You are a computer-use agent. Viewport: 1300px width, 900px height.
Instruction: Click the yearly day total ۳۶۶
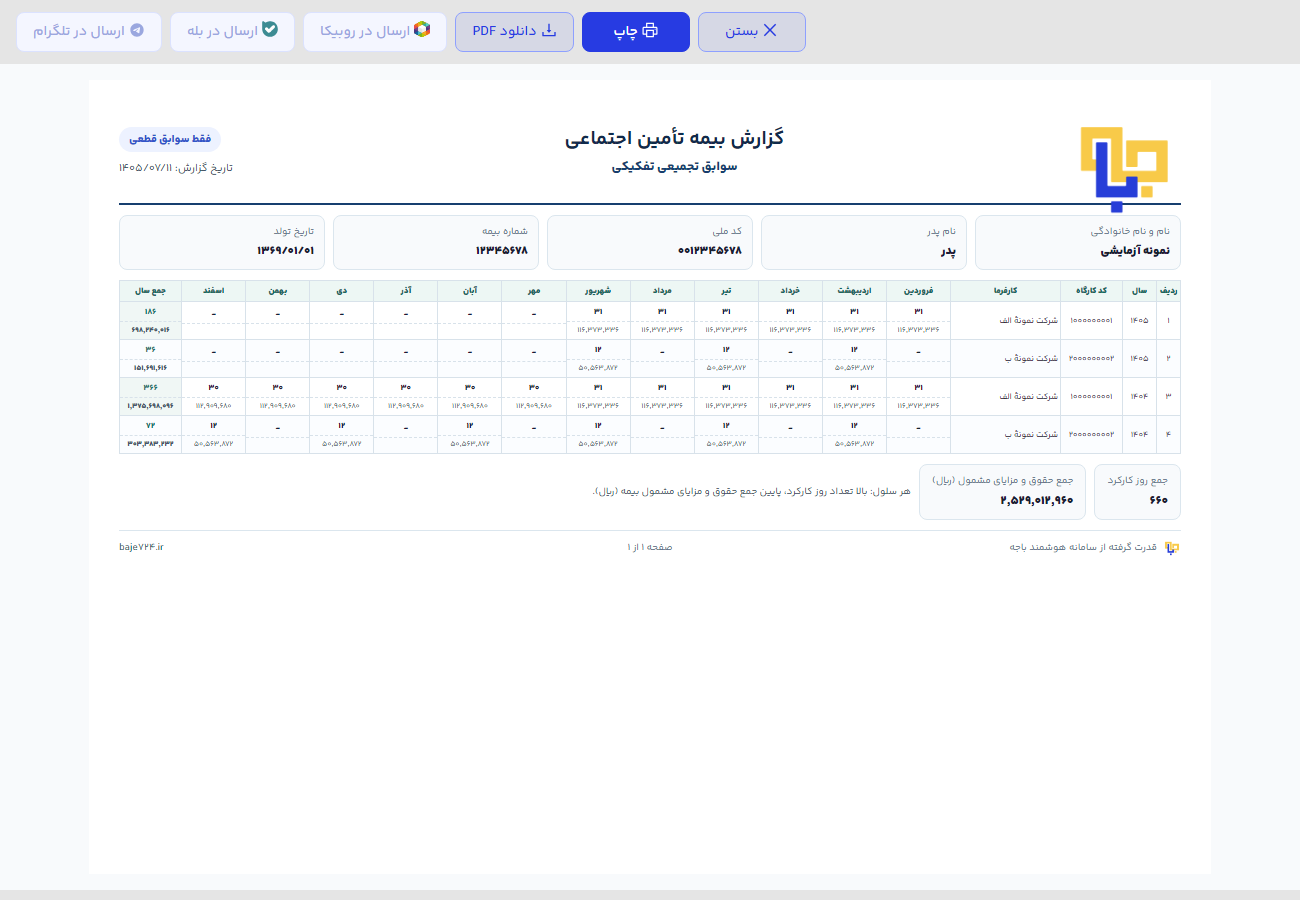[150, 387]
